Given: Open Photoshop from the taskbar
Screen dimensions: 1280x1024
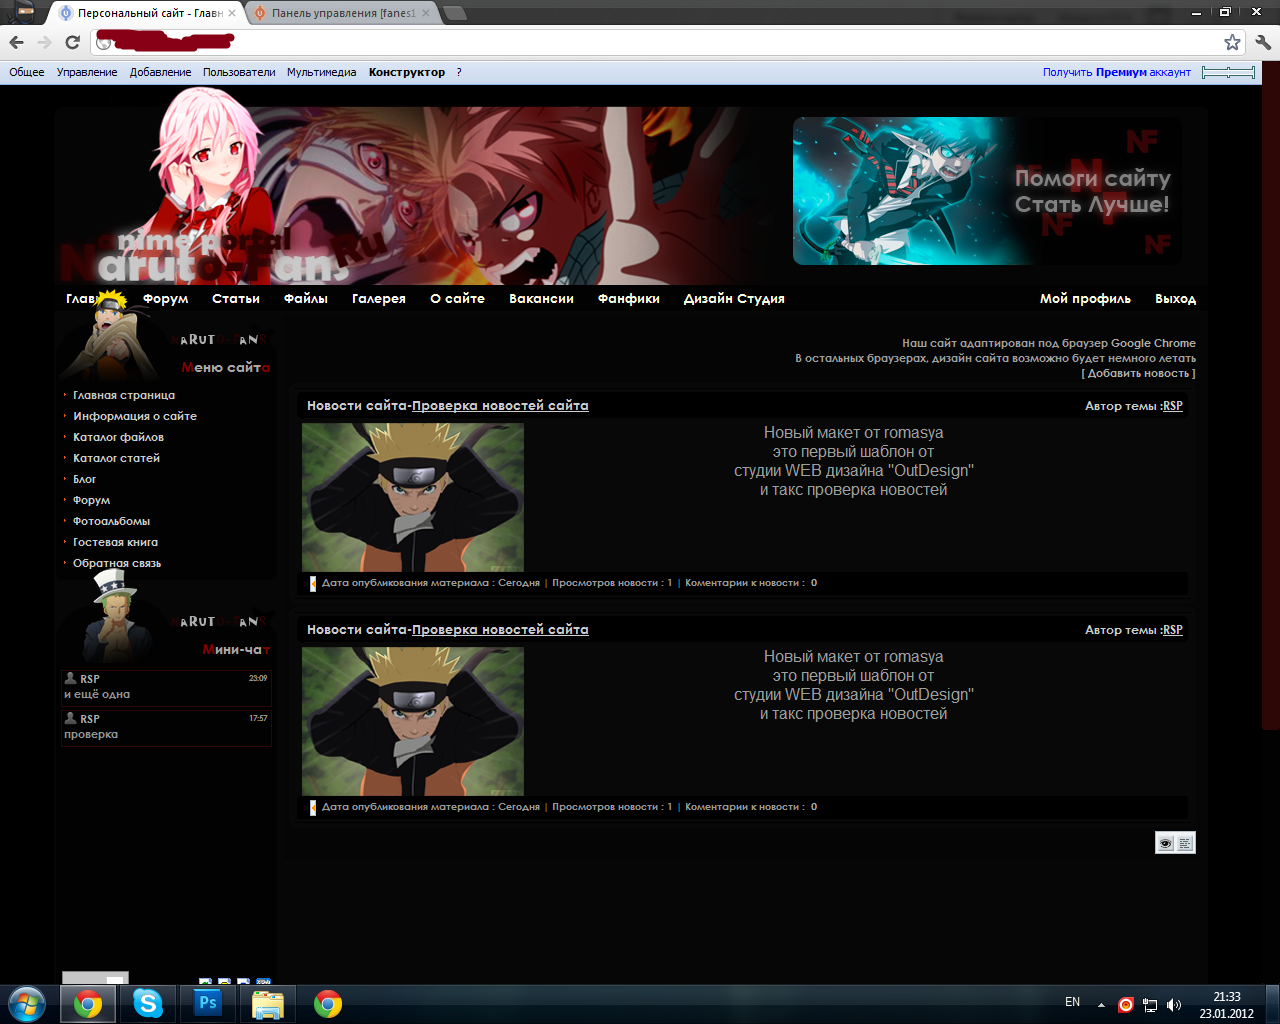Looking at the screenshot, I should pyautogui.click(x=208, y=1003).
